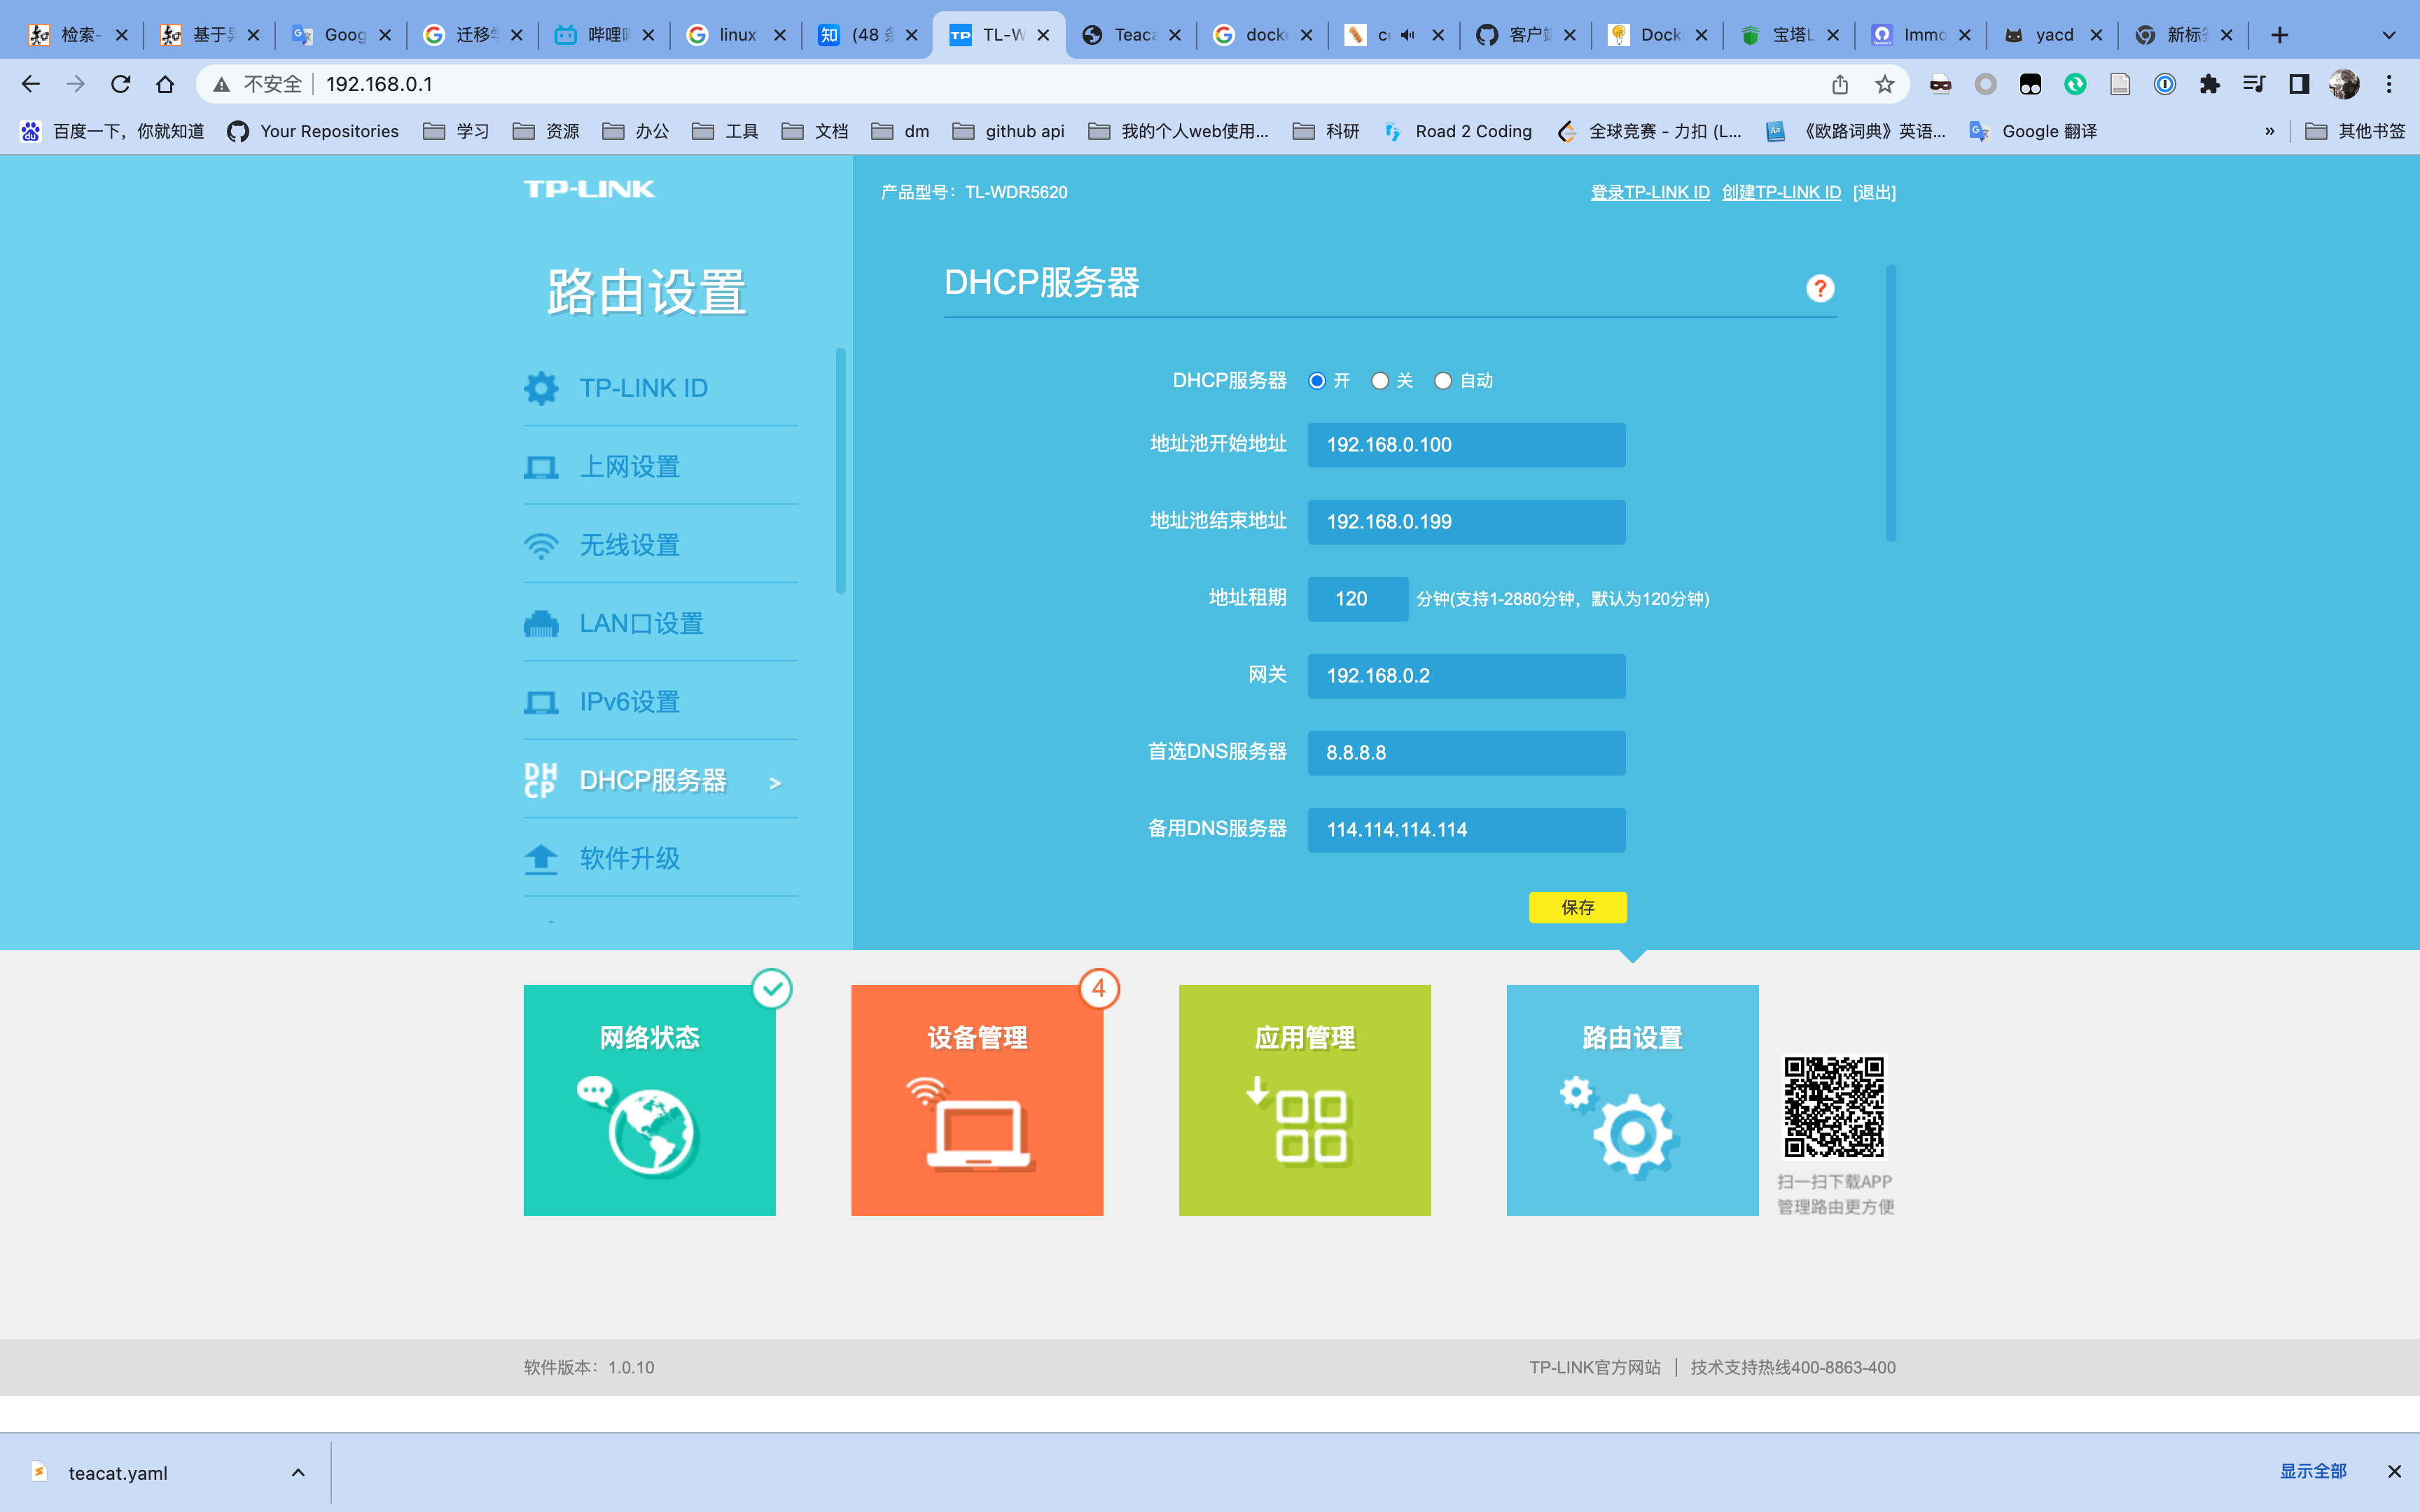The width and height of the screenshot is (2420, 1512).
Task: Open 网络状态 via the globe panel
Action: (x=649, y=1130)
